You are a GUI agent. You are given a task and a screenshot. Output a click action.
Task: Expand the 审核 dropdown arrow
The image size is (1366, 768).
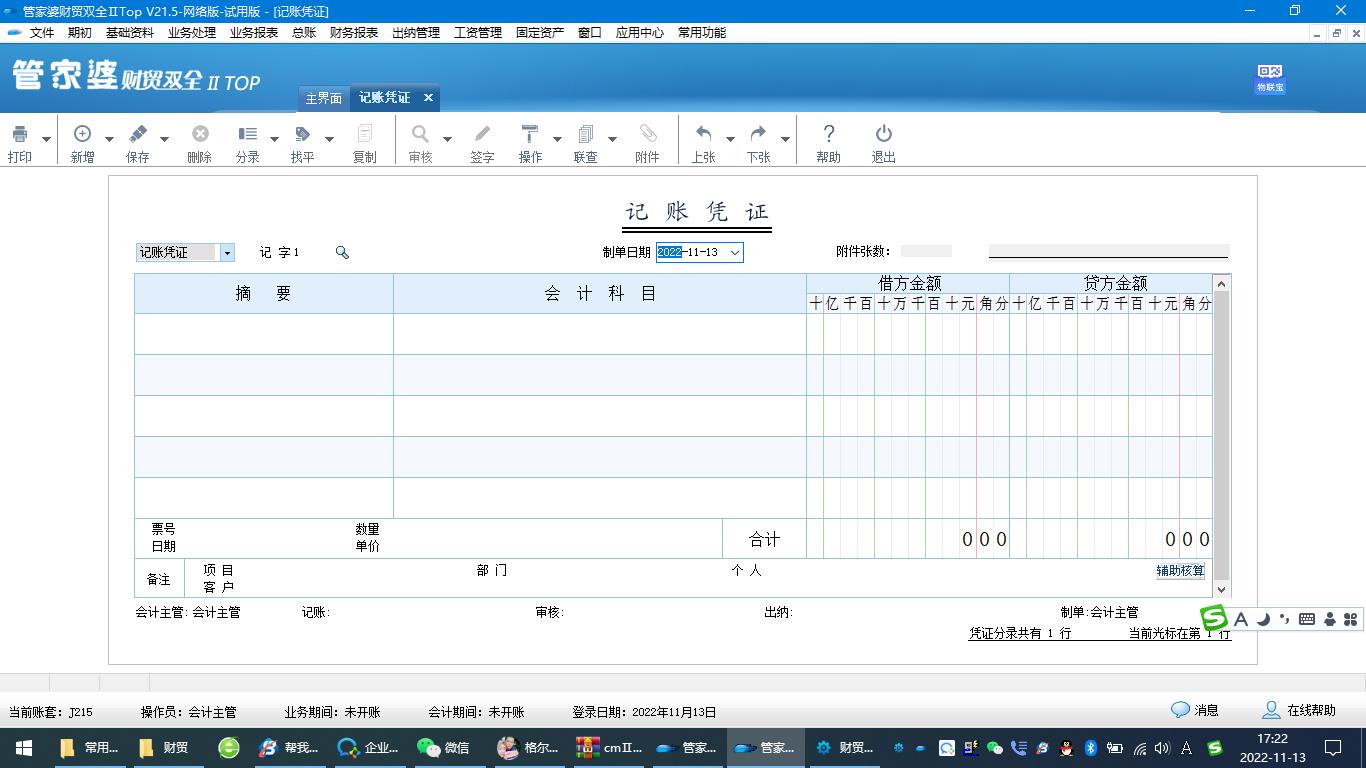pos(447,139)
